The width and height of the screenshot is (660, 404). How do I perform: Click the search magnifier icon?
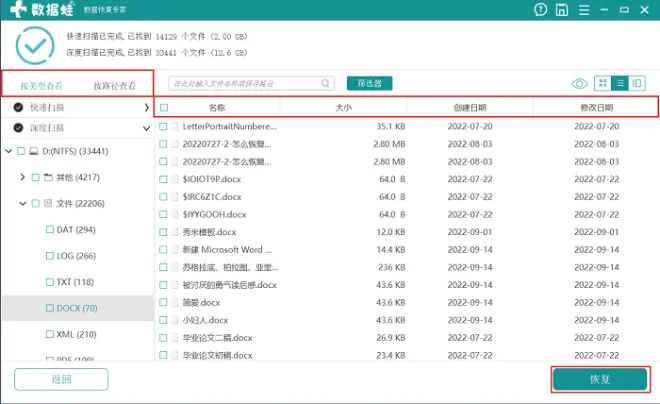click(325, 83)
